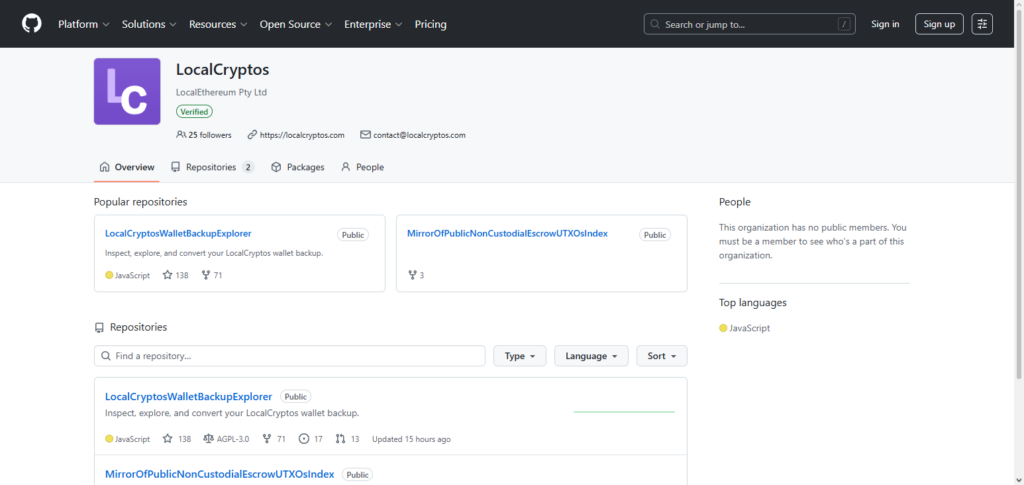1024x485 pixels.
Task: Open fork count on MirrorOfPublicNonCustodialEscrowUTXOsIndex card
Action: [x=416, y=275]
